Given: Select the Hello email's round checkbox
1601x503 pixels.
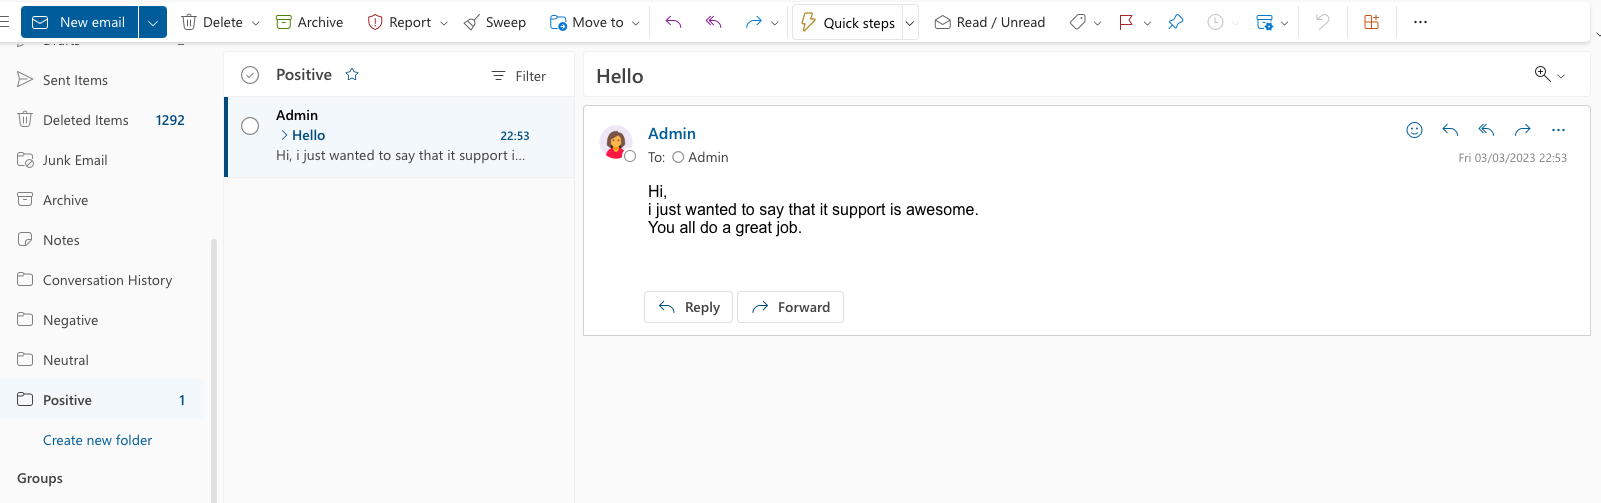Looking at the screenshot, I should (x=250, y=126).
